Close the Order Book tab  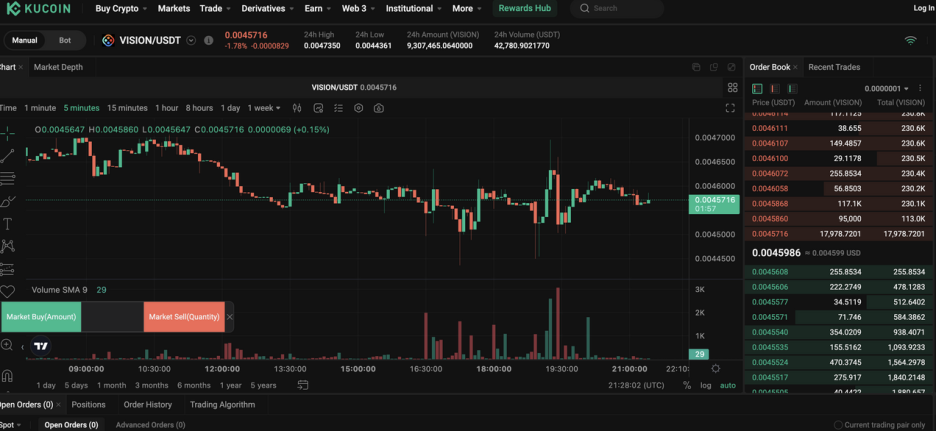[795, 67]
